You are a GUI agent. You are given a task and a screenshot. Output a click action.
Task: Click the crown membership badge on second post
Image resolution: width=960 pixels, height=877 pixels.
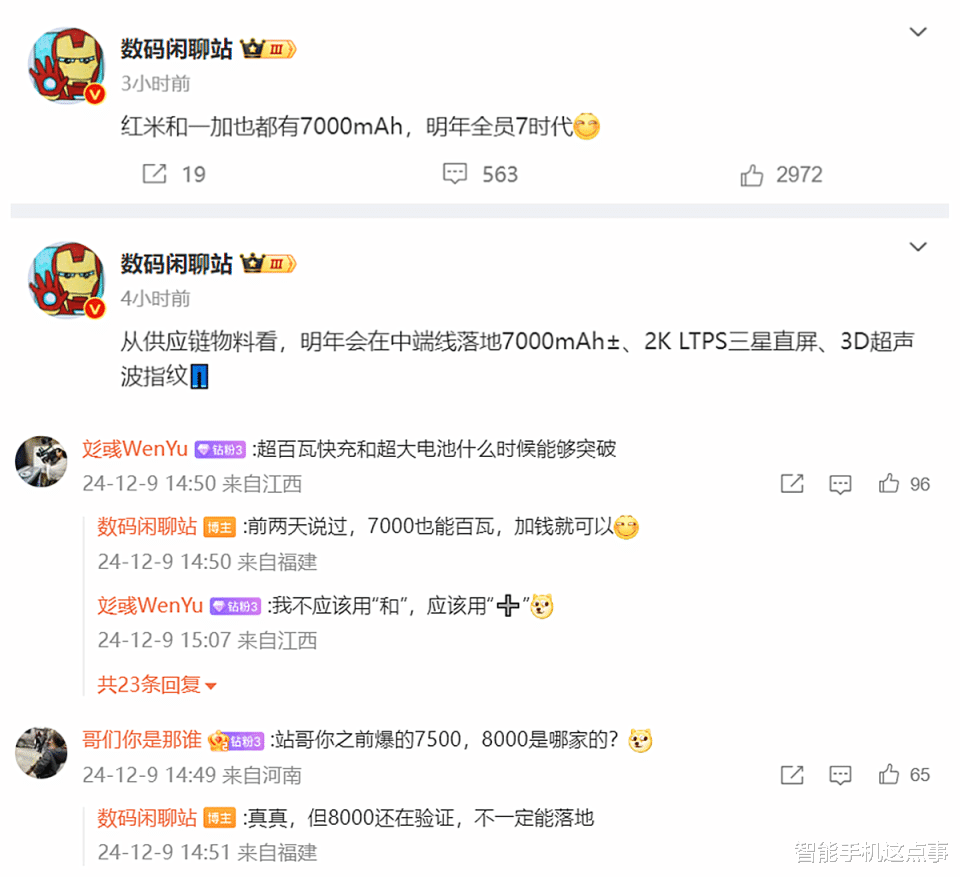tap(269, 264)
